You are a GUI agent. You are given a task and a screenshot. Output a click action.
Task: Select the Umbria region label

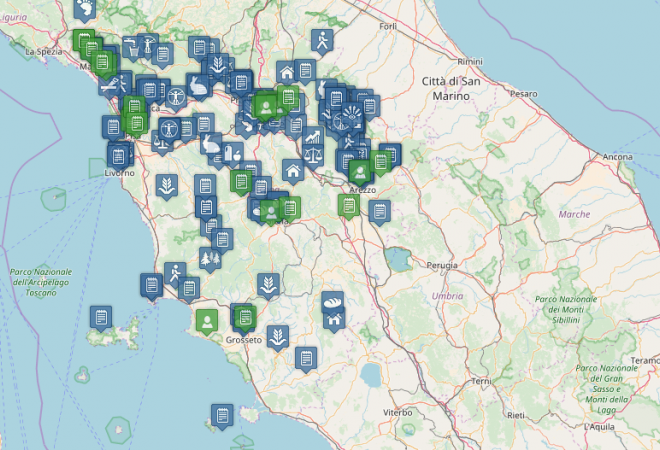[447, 296]
